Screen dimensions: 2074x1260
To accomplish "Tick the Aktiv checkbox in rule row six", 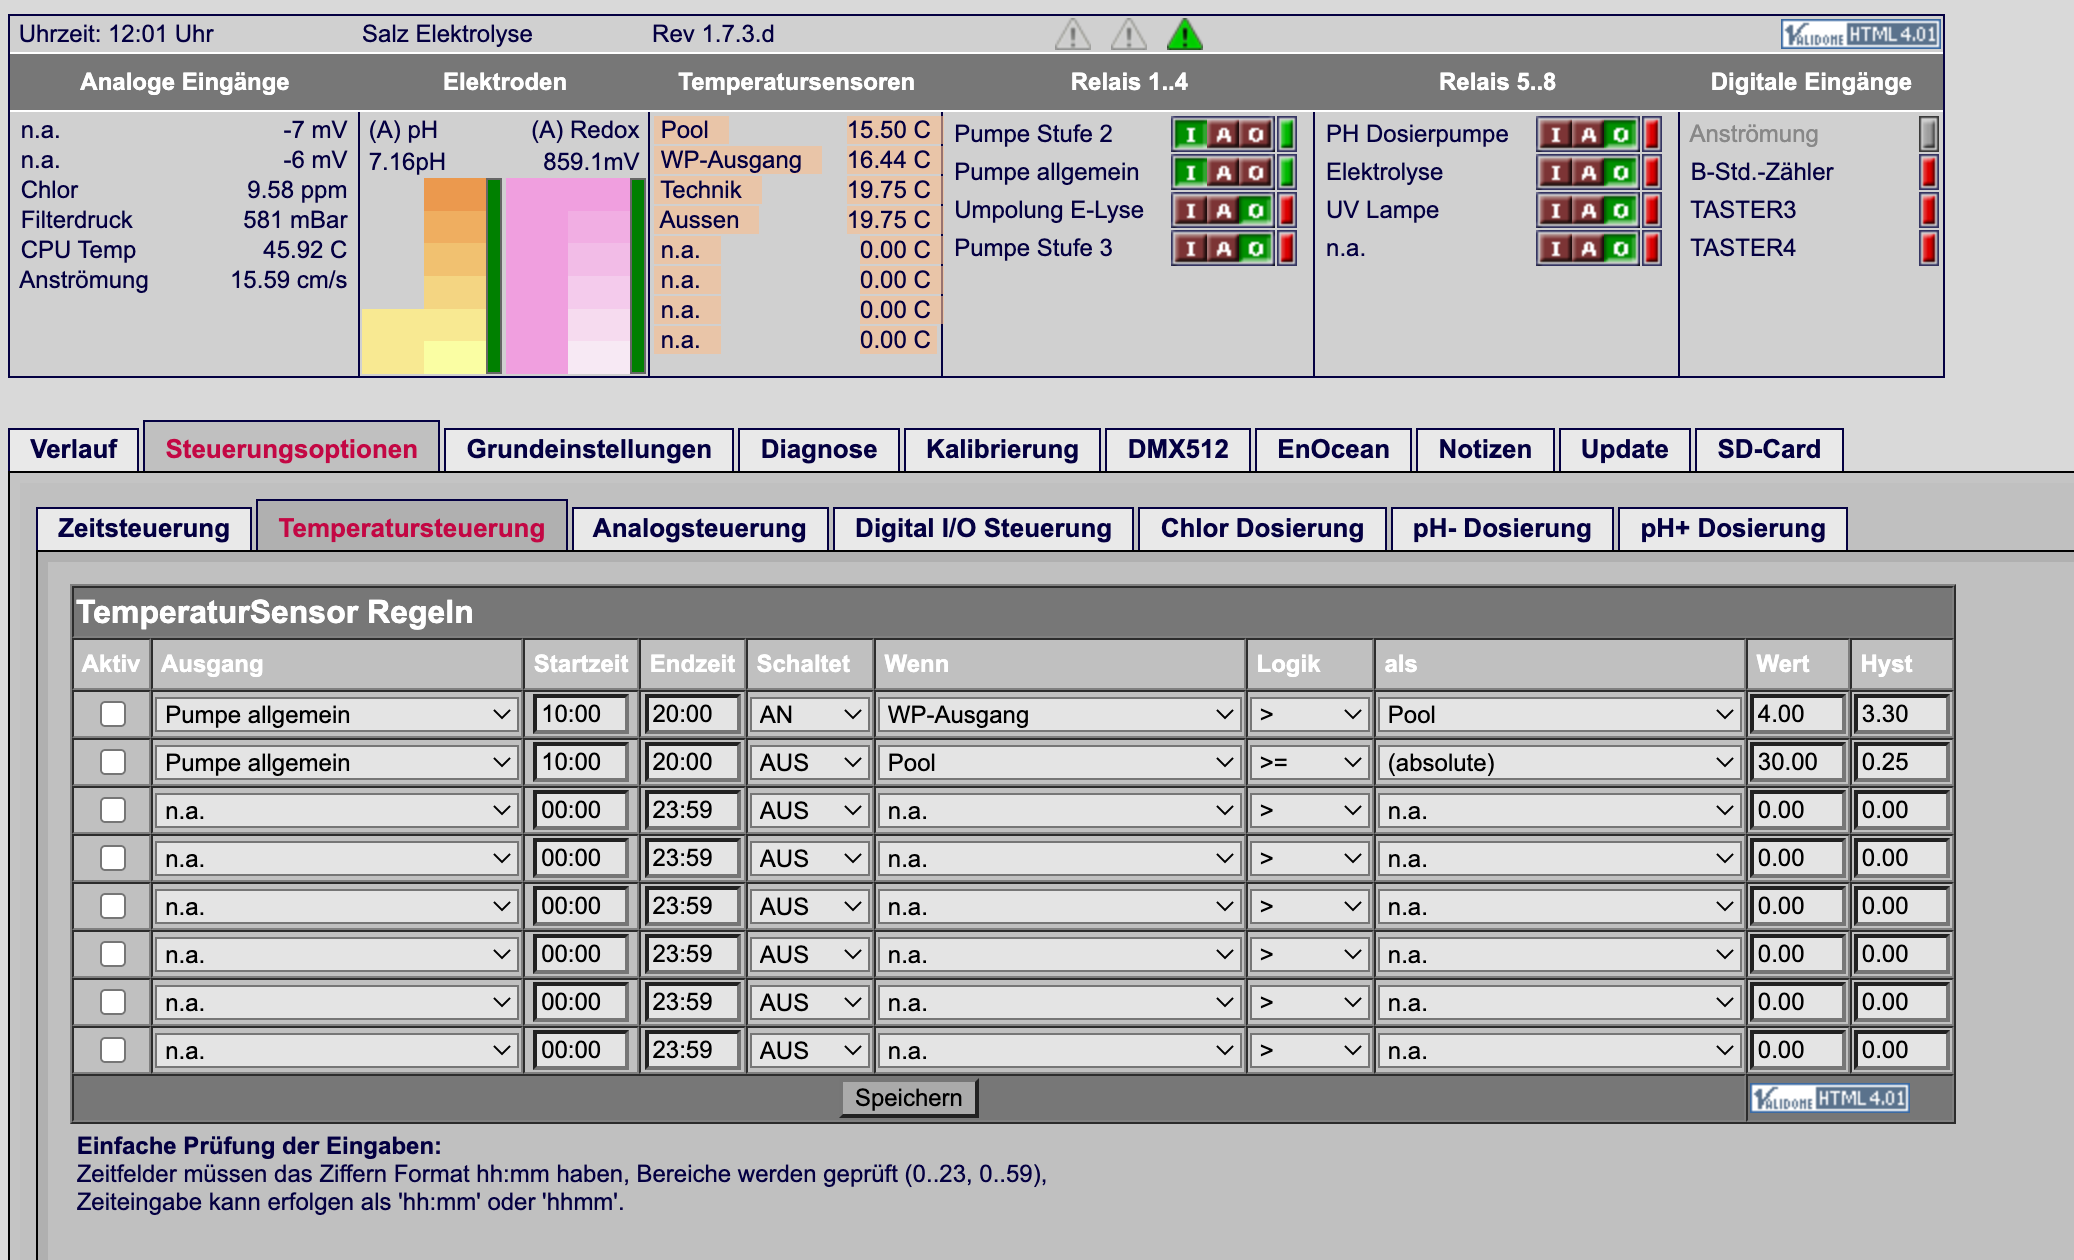I will pos(113,954).
